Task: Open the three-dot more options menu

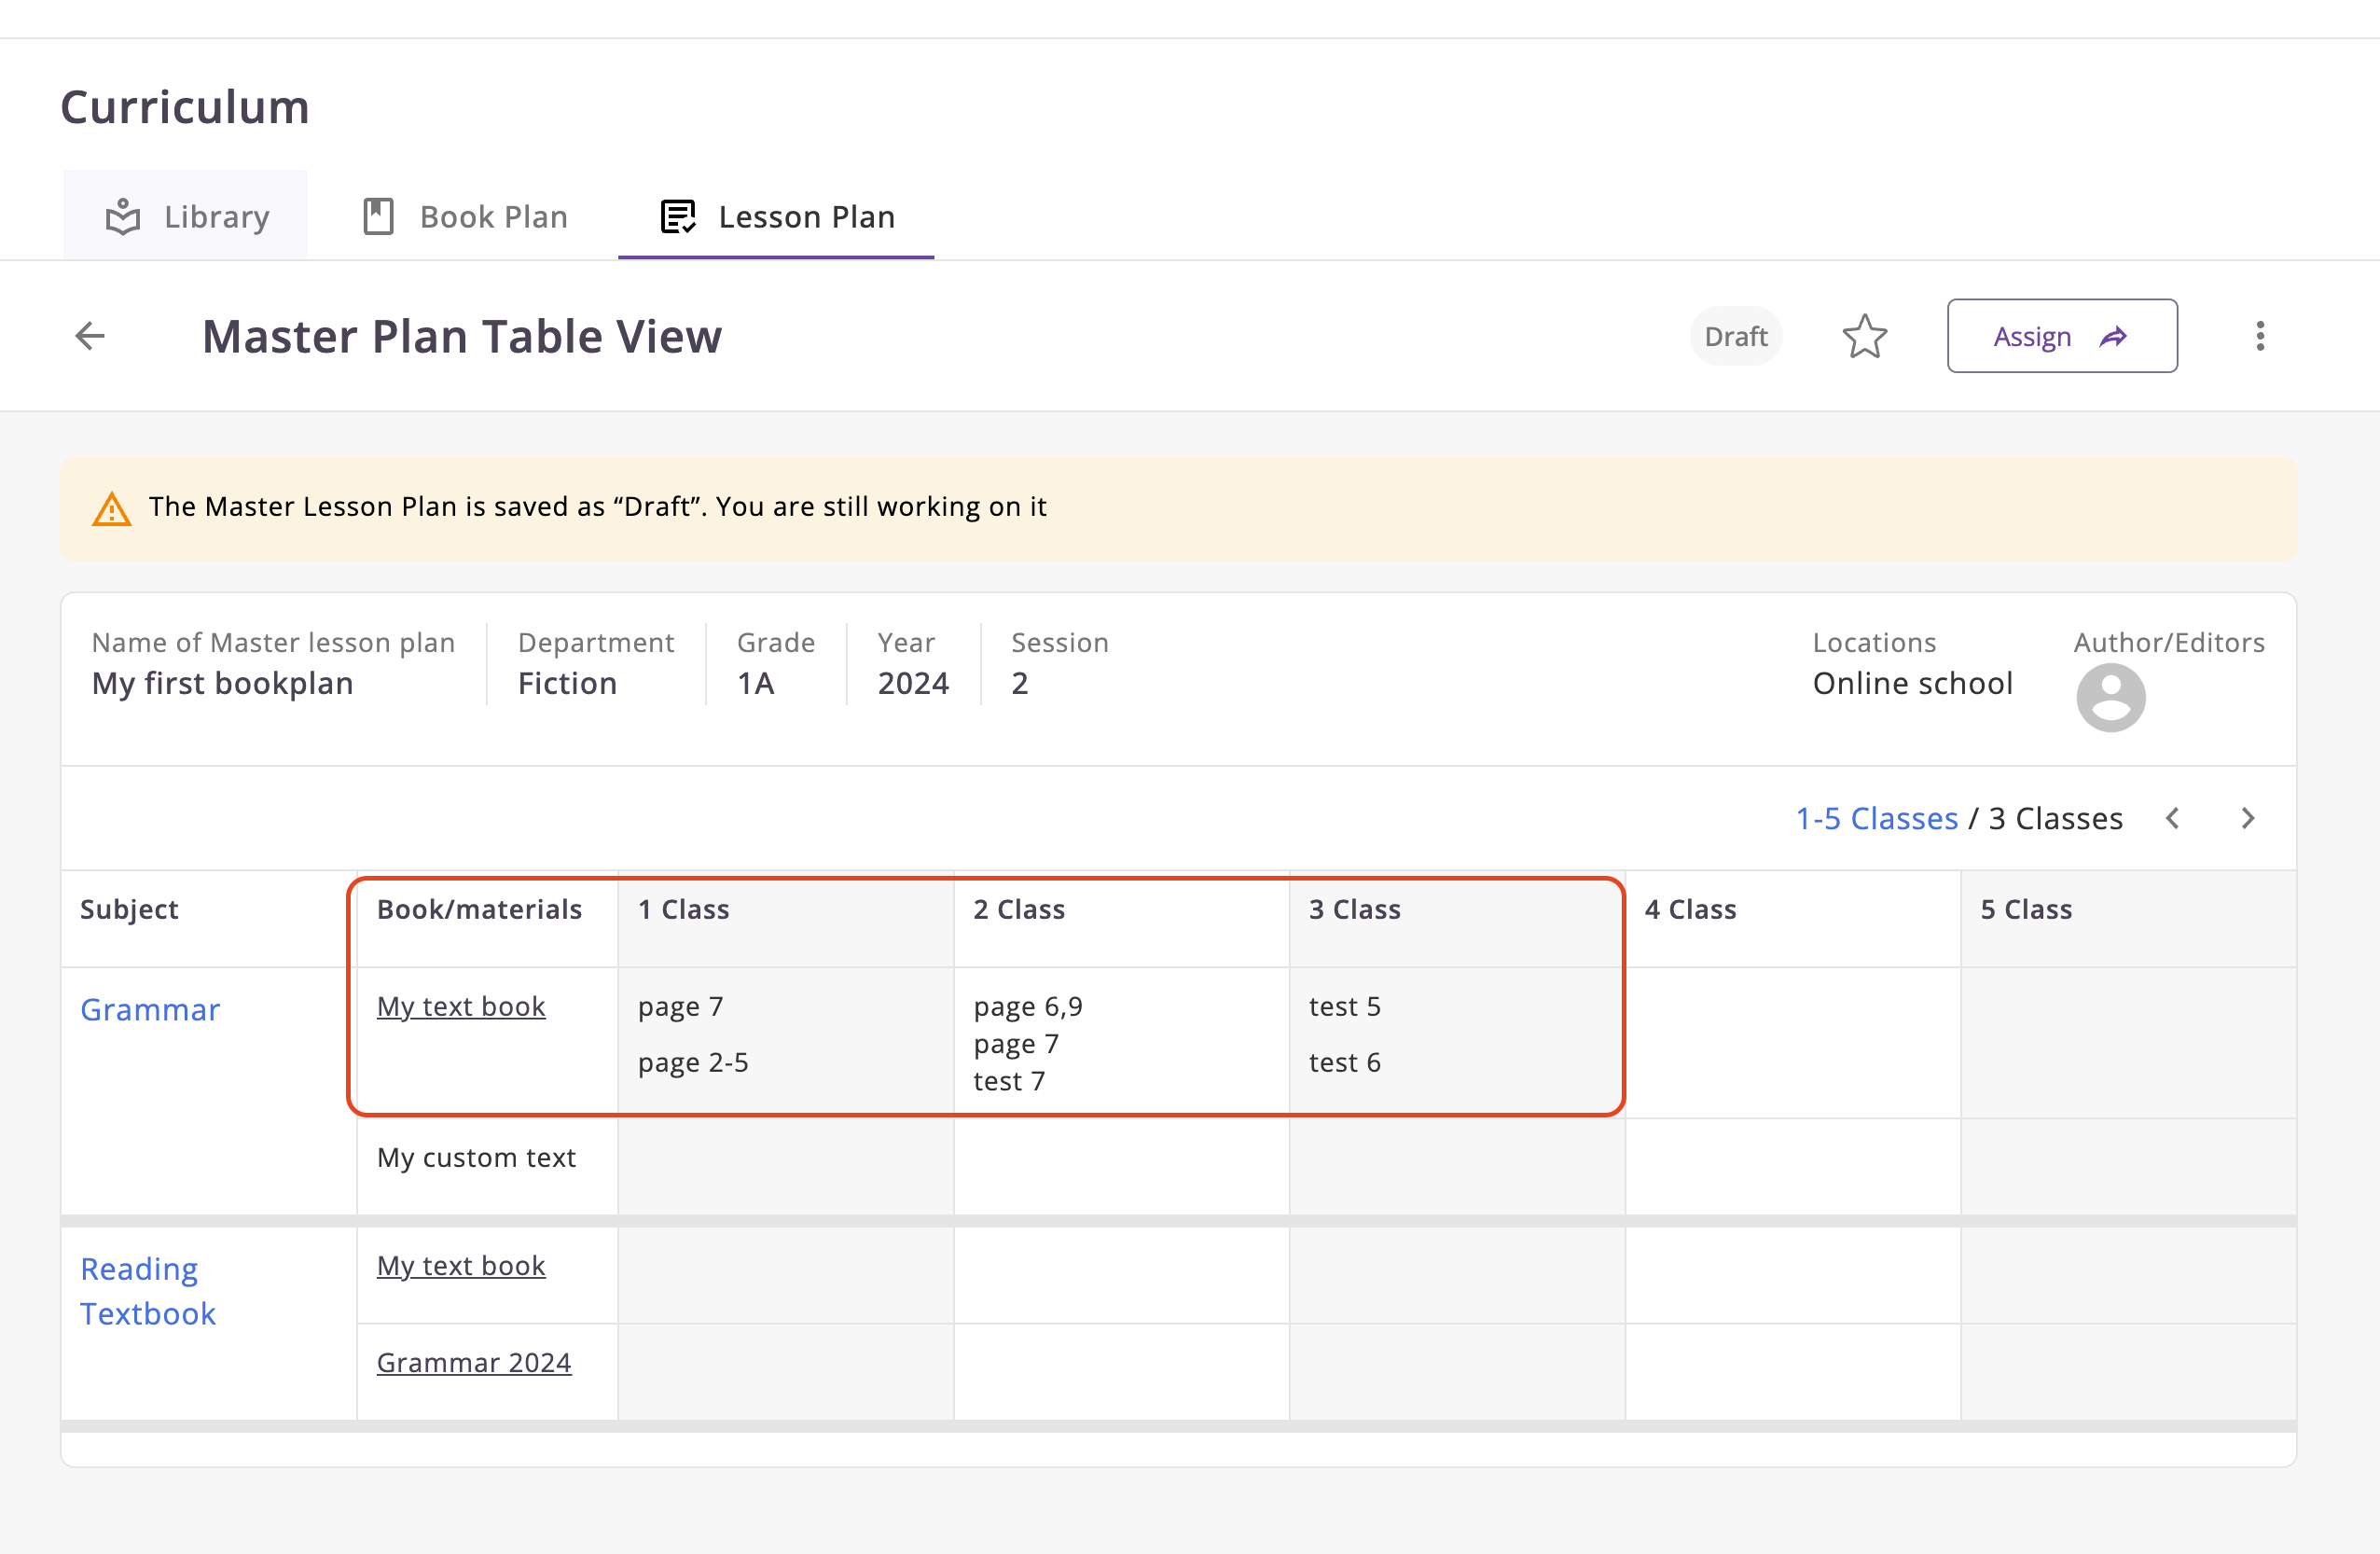Action: [x=2259, y=336]
